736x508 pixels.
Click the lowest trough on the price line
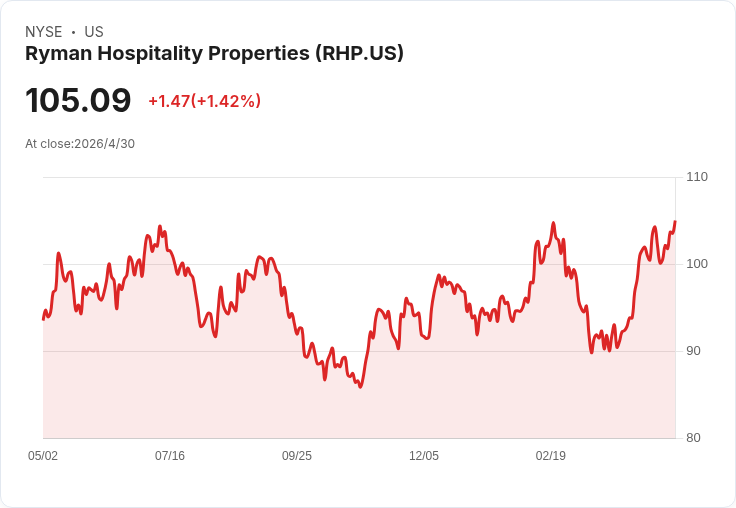pyautogui.click(x=360, y=387)
